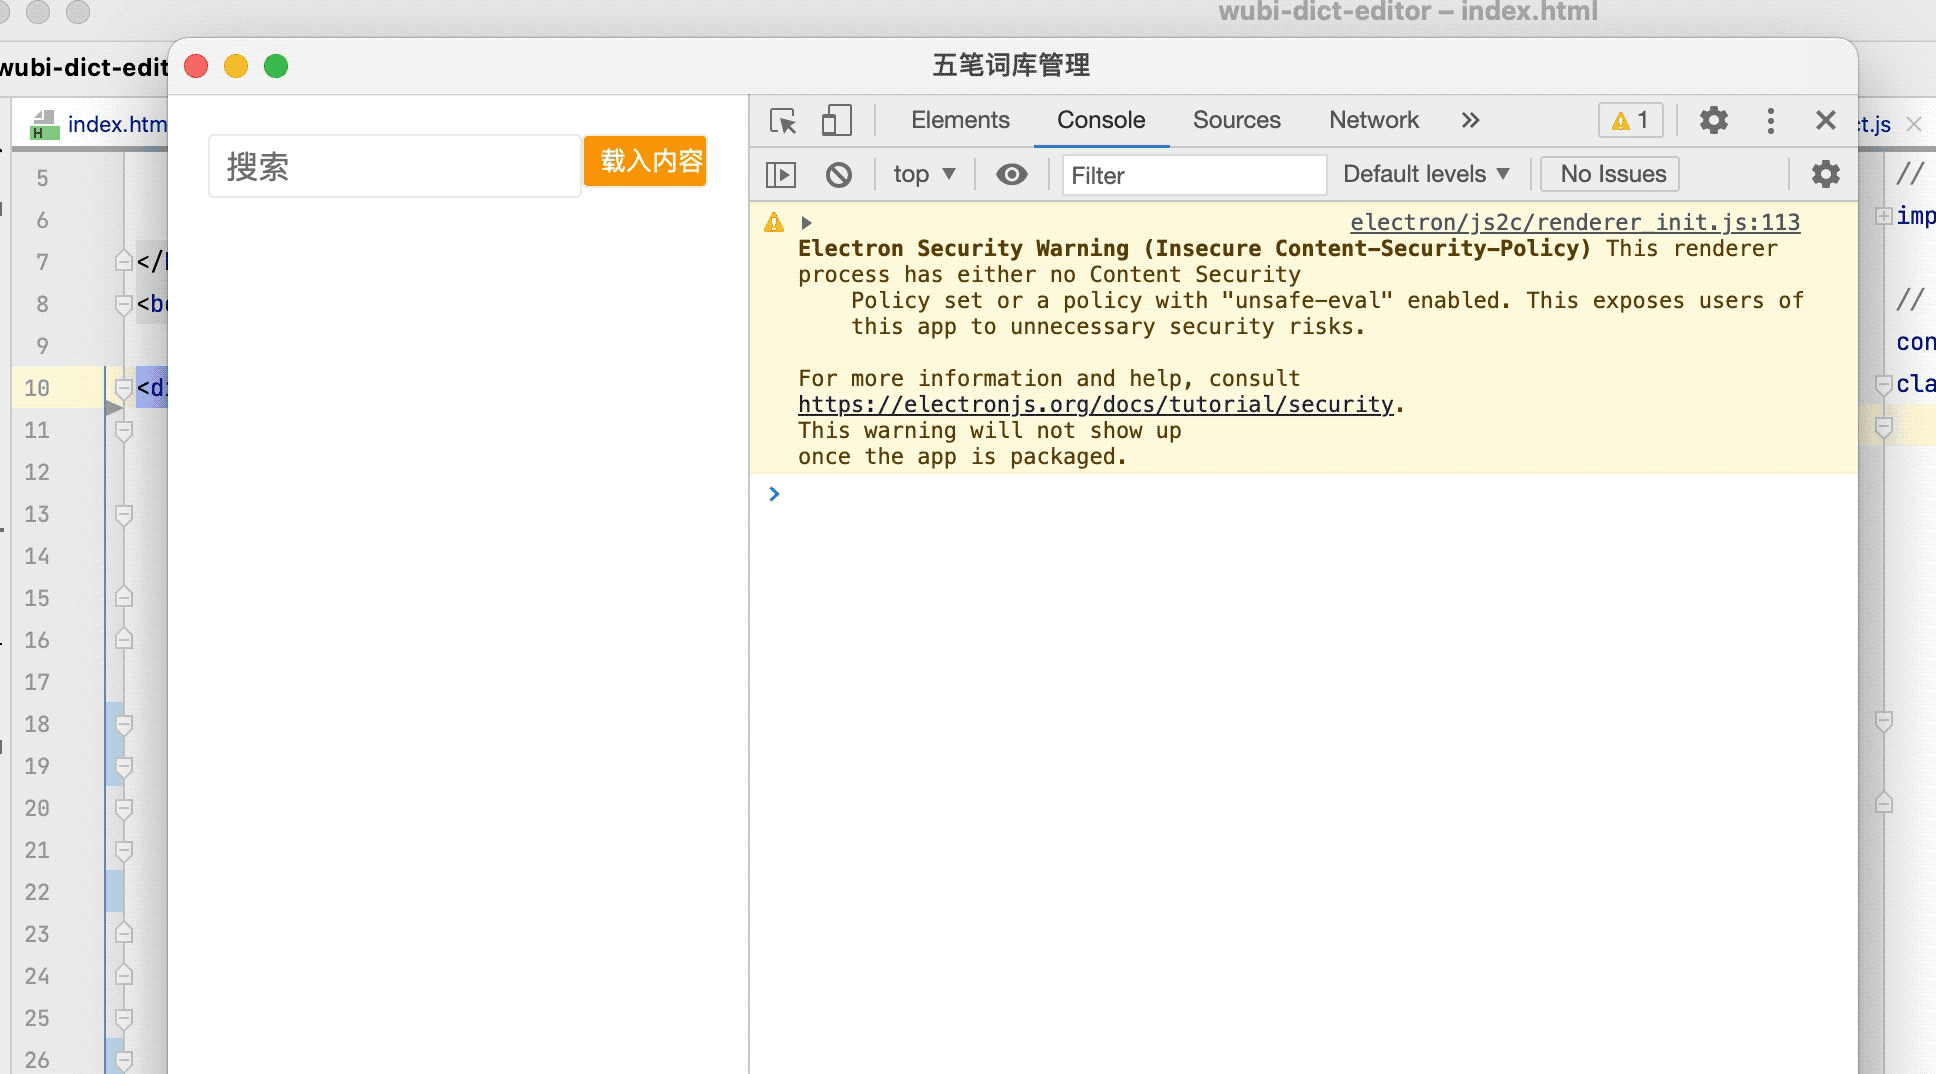The image size is (1936, 1074).
Task: Click the orange 载入内容 button
Action: click(x=646, y=161)
